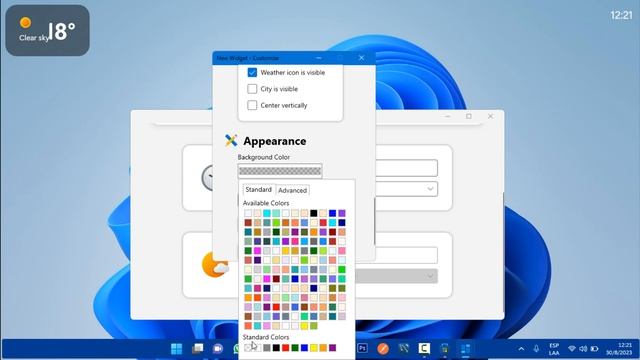
Task: Click the 12:21 desktop clock widget
Action: pos(621,15)
